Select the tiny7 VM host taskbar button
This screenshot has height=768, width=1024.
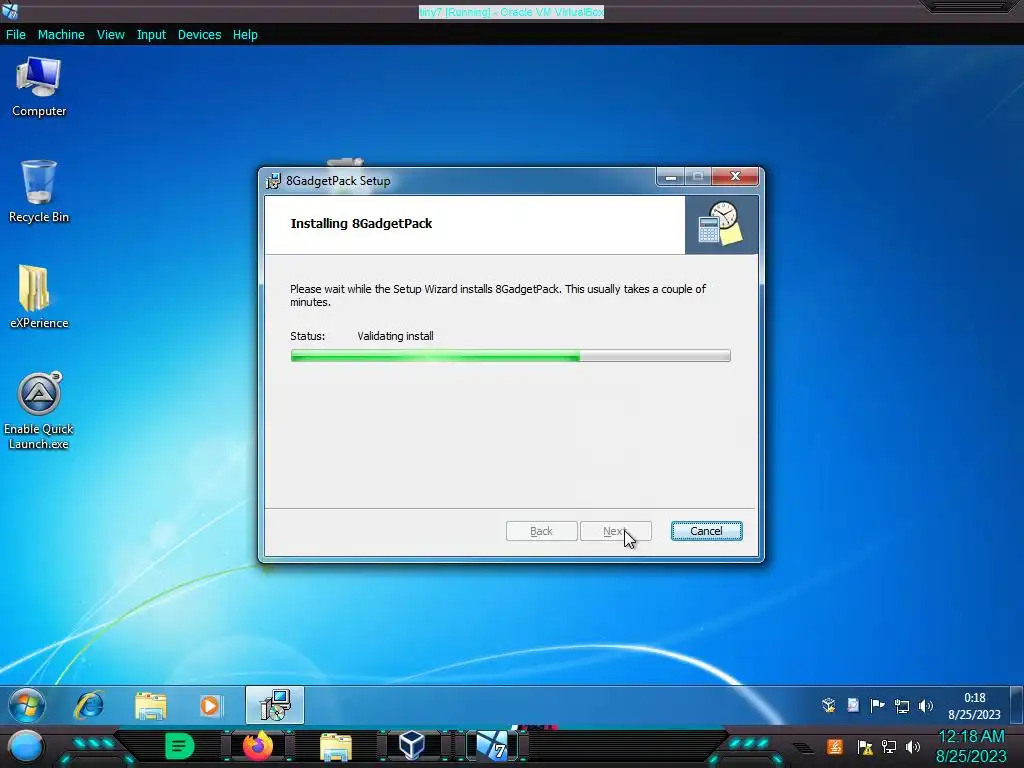point(492,746)
